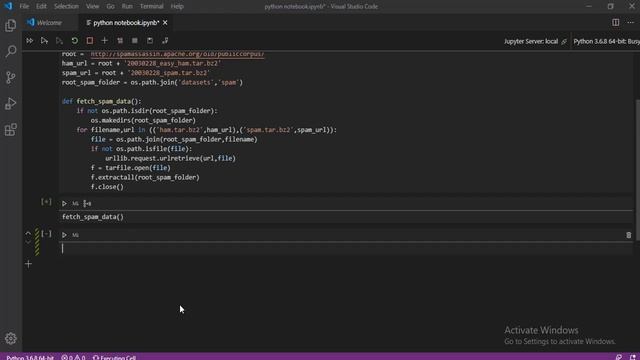Open the Source Control view
This screenshot has width=640, height=360.
tap(11, 78)
